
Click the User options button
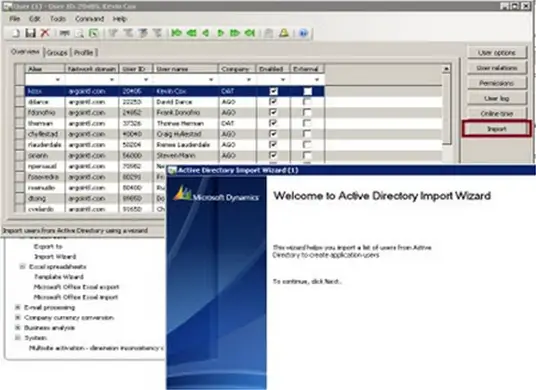coord(497,53)
